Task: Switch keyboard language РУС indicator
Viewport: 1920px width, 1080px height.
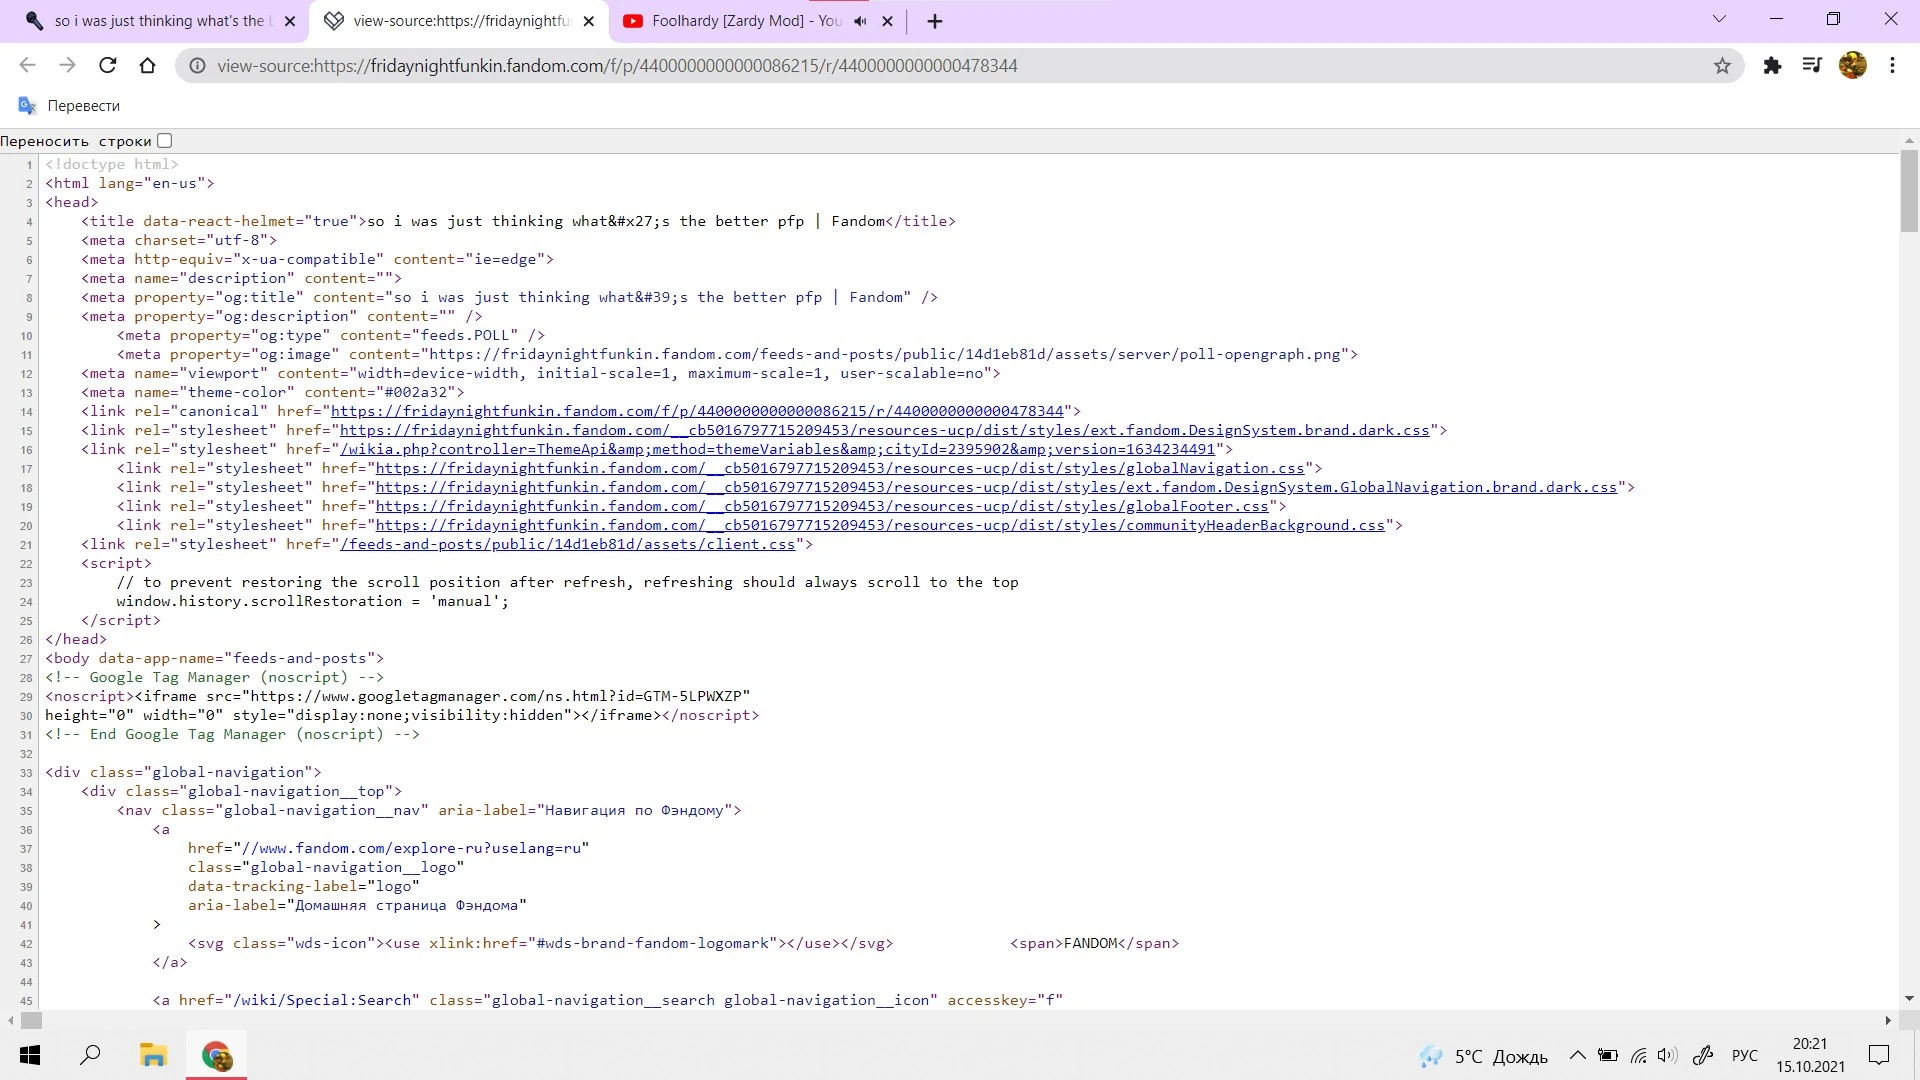Action: click(x=1744, y=1056)
